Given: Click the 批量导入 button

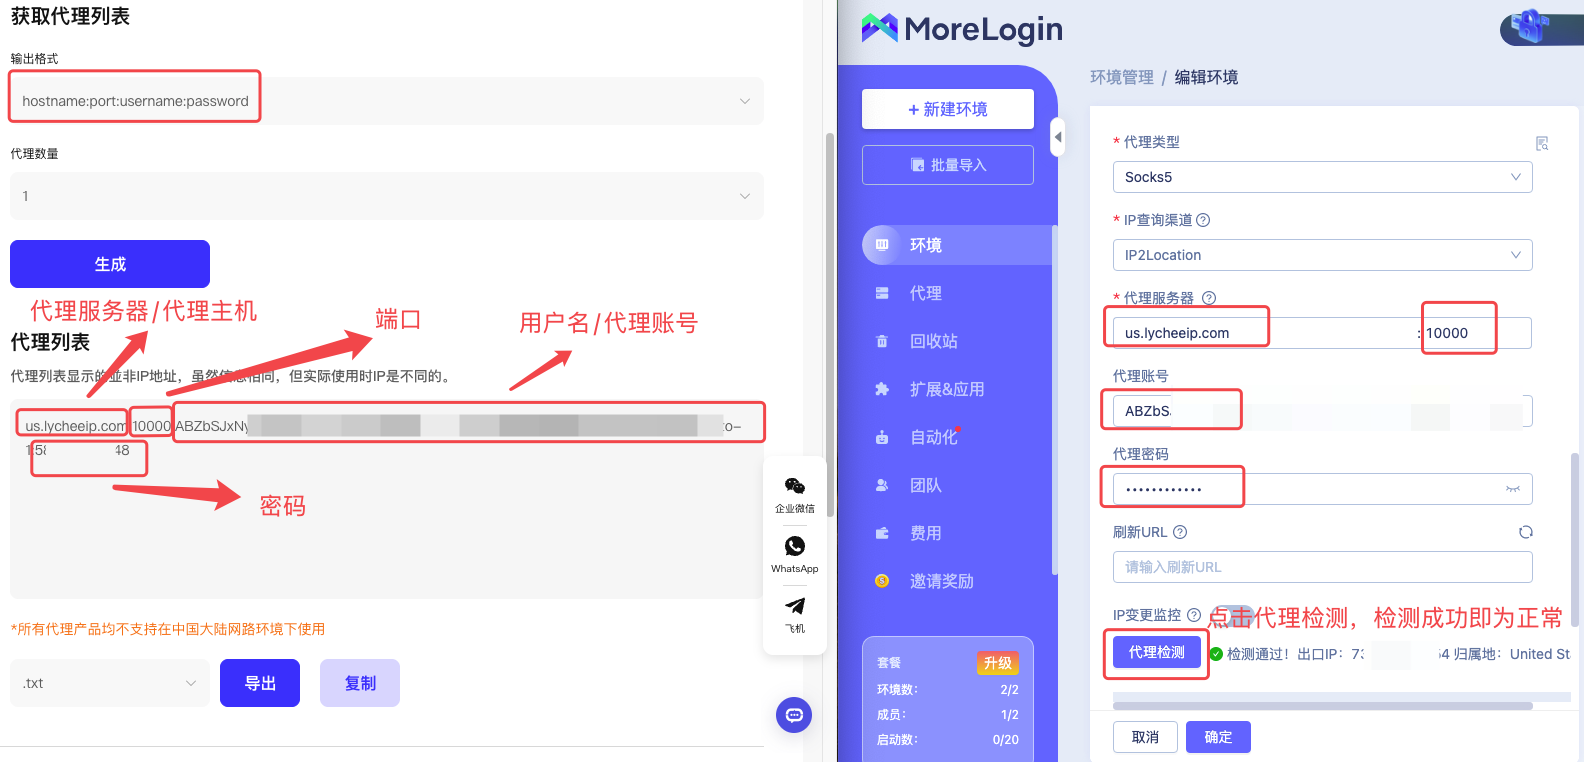Looking at the screenshot, I should pyautogui.click(x=948, y=165).
